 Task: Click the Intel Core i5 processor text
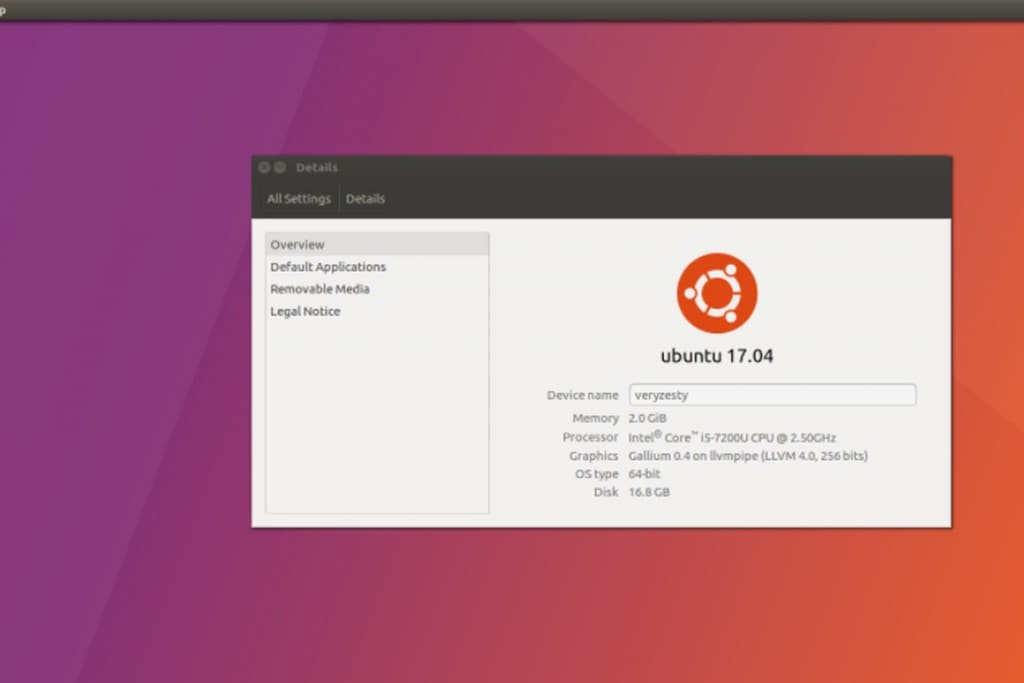733,437
